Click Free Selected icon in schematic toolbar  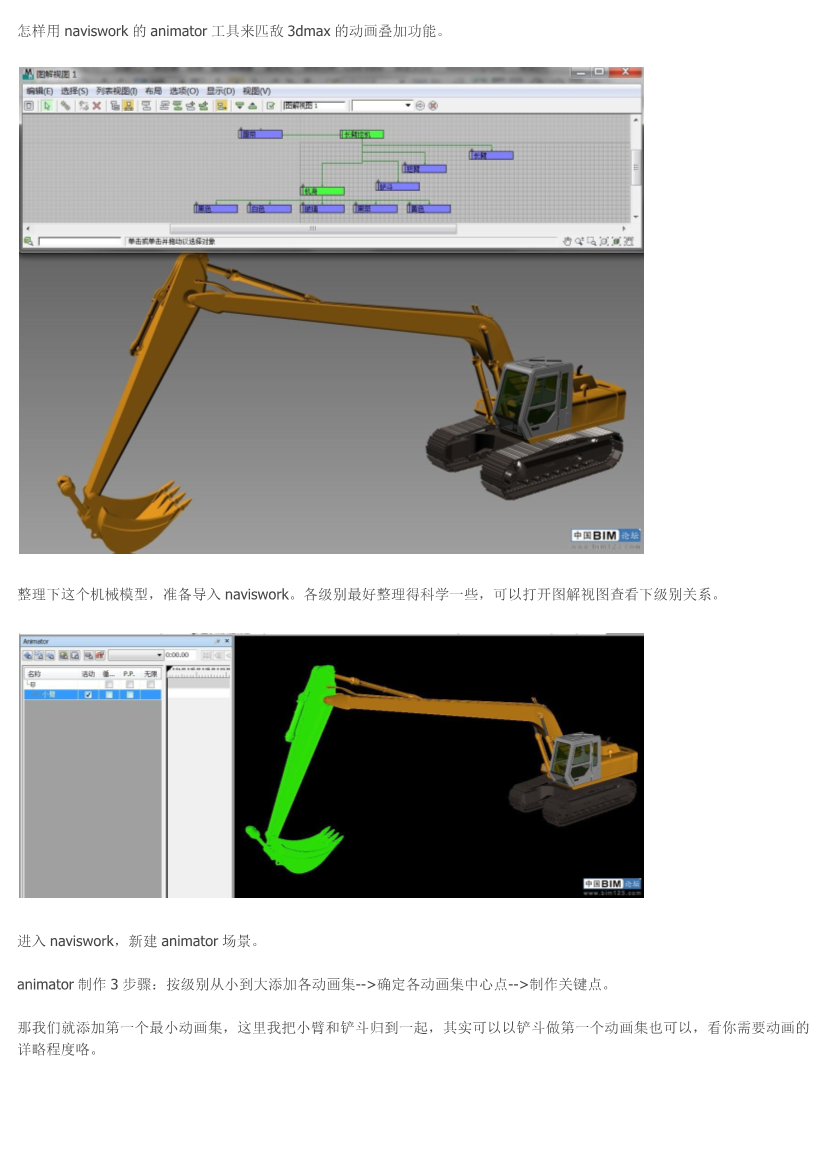[203, 105]
